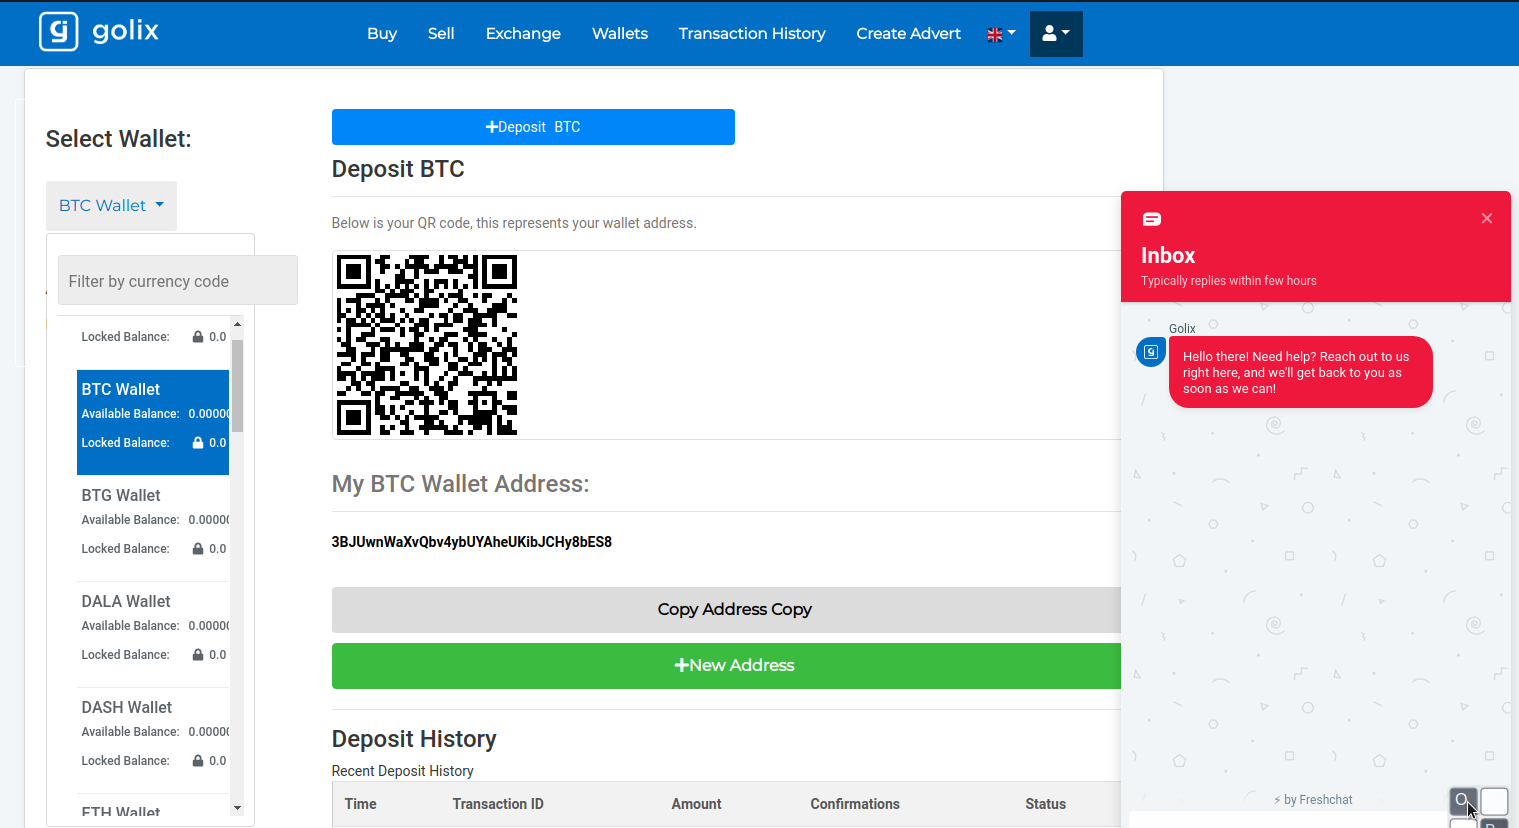Close the Inbox chat panel
Screen dimensions: 1519x828
click(x=1487, y=218)
